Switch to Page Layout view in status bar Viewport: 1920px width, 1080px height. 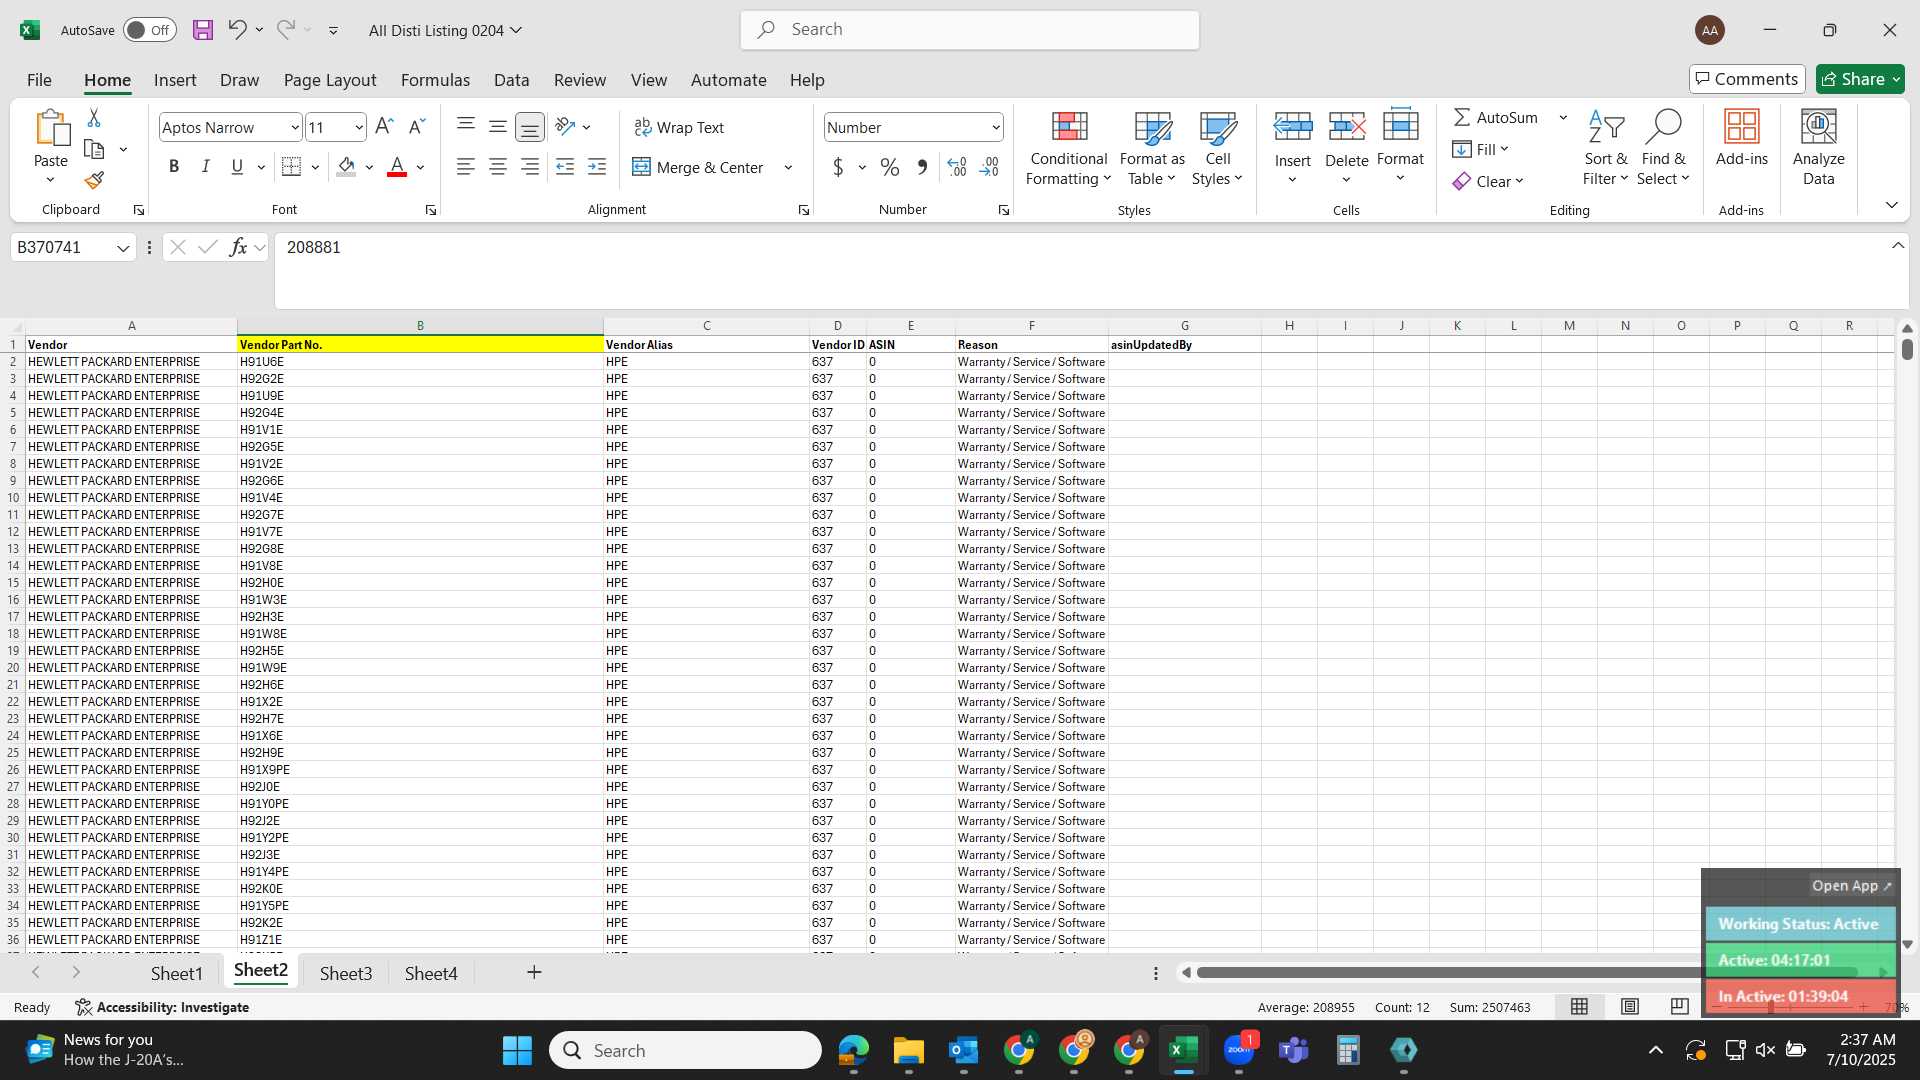coord(1630,1006)
